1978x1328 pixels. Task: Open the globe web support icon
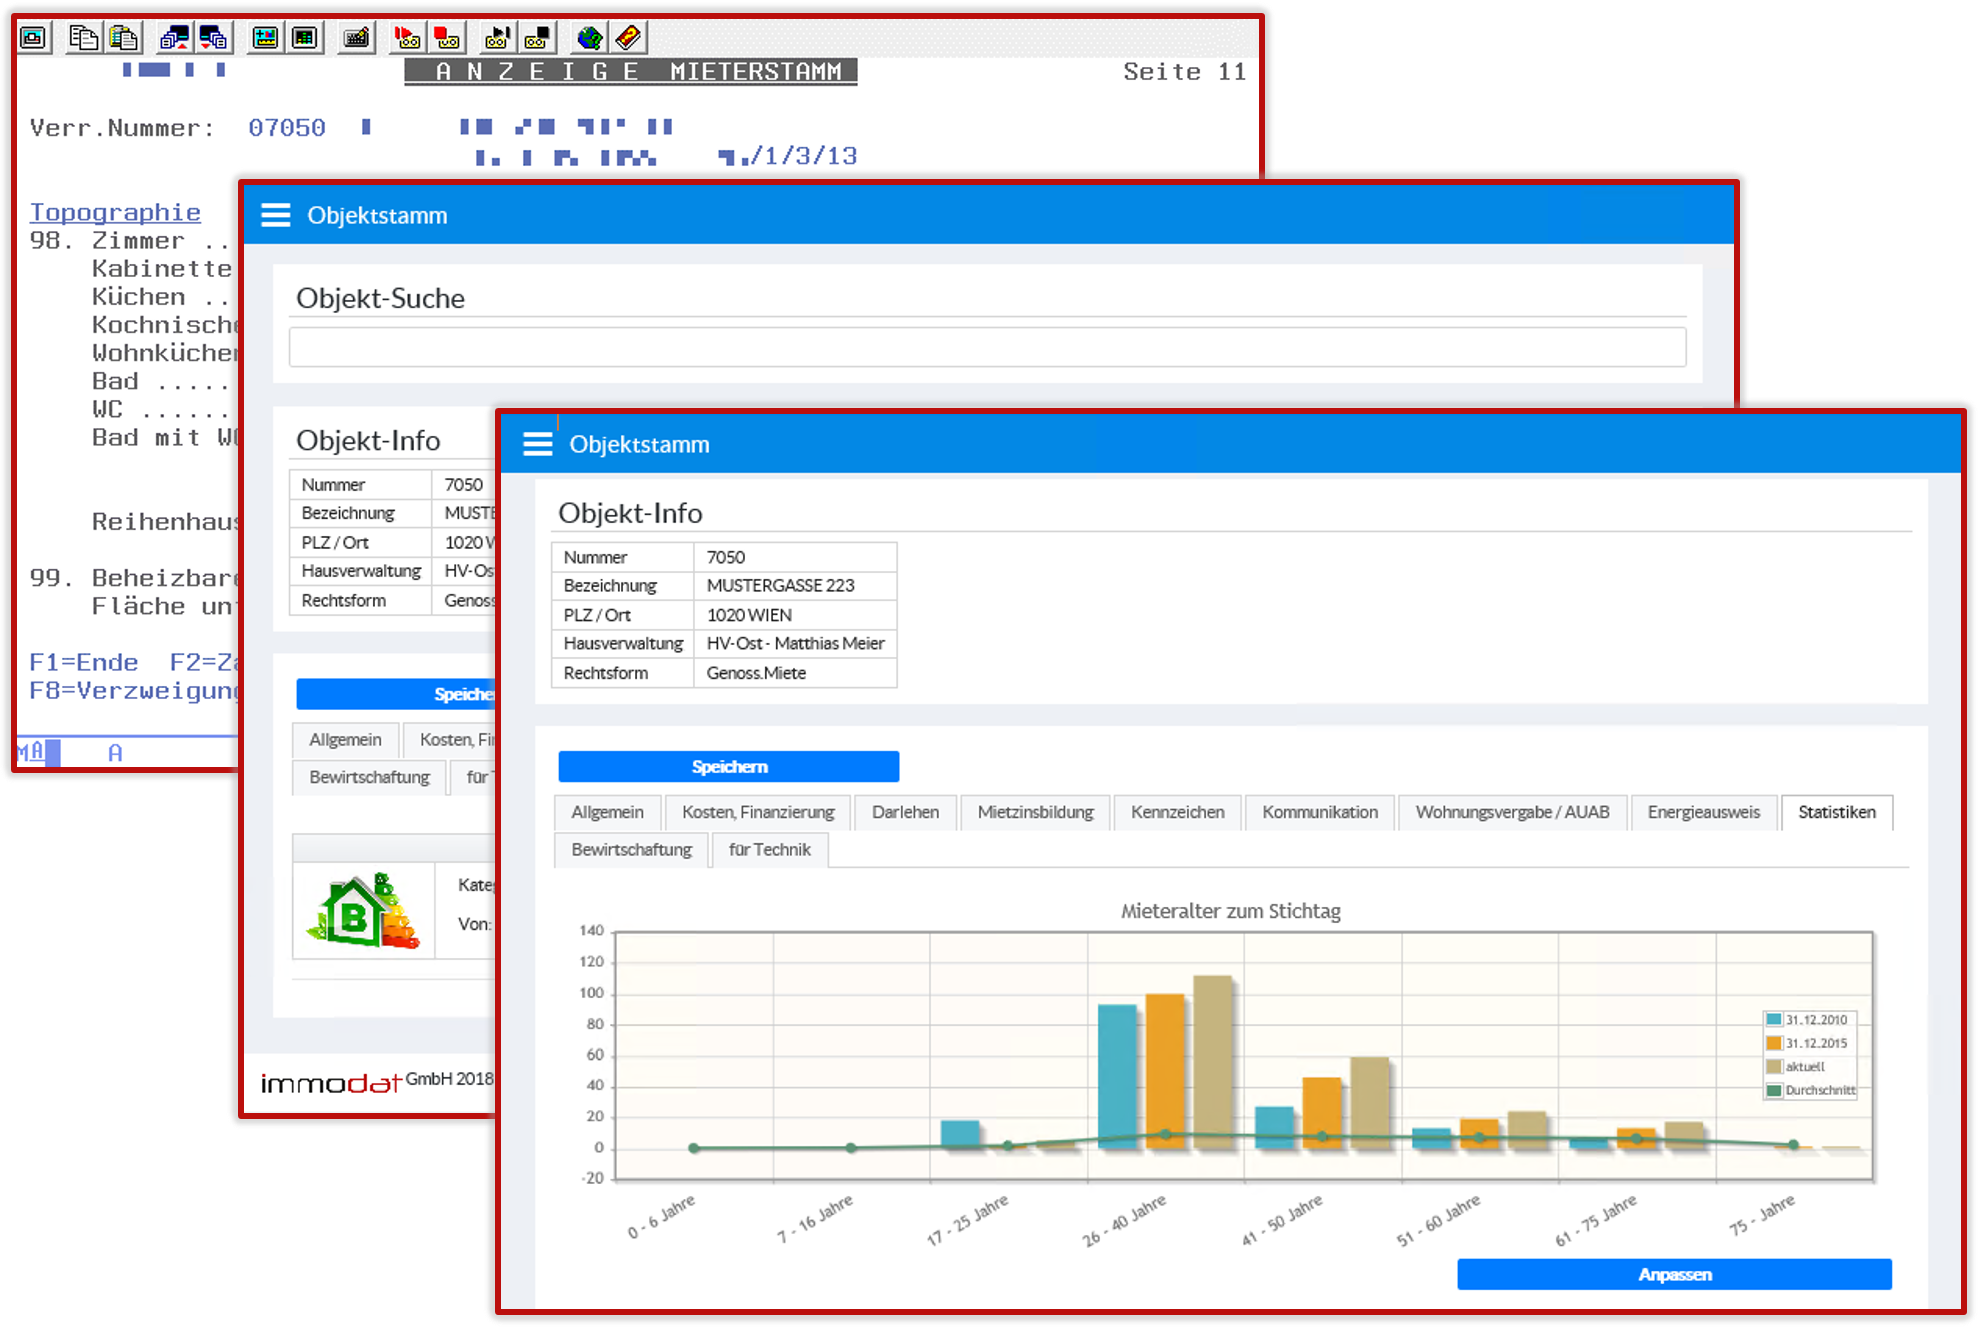click(589, 38)
